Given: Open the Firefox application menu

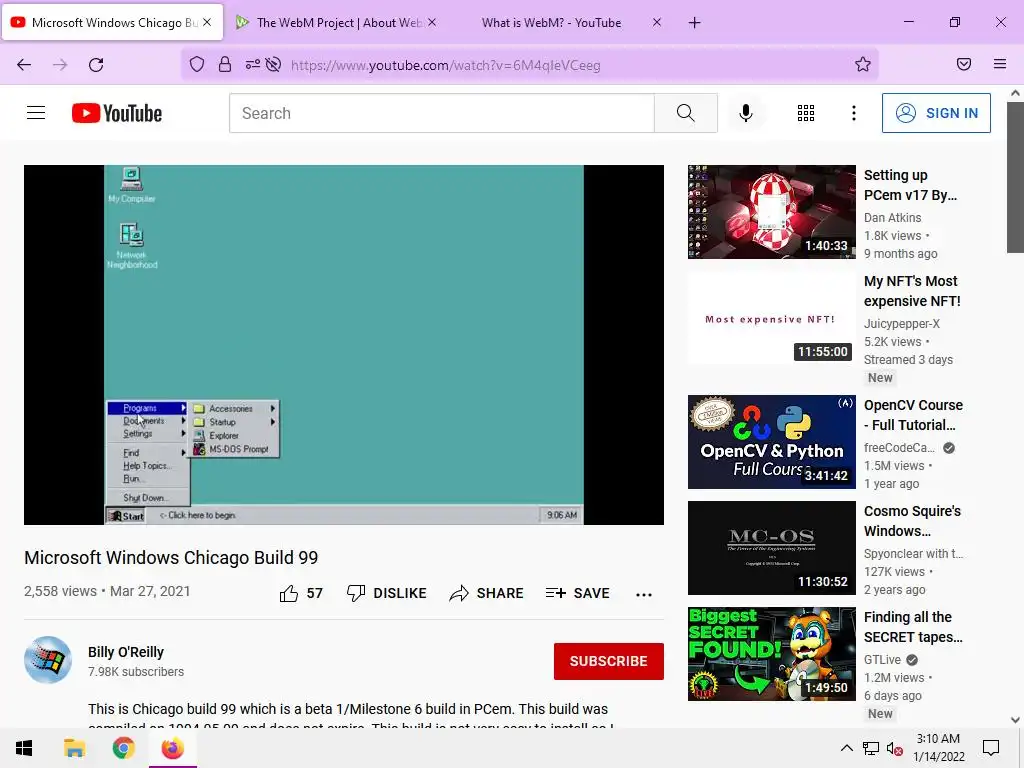Looking at the screenshot, I should 1000,64.
